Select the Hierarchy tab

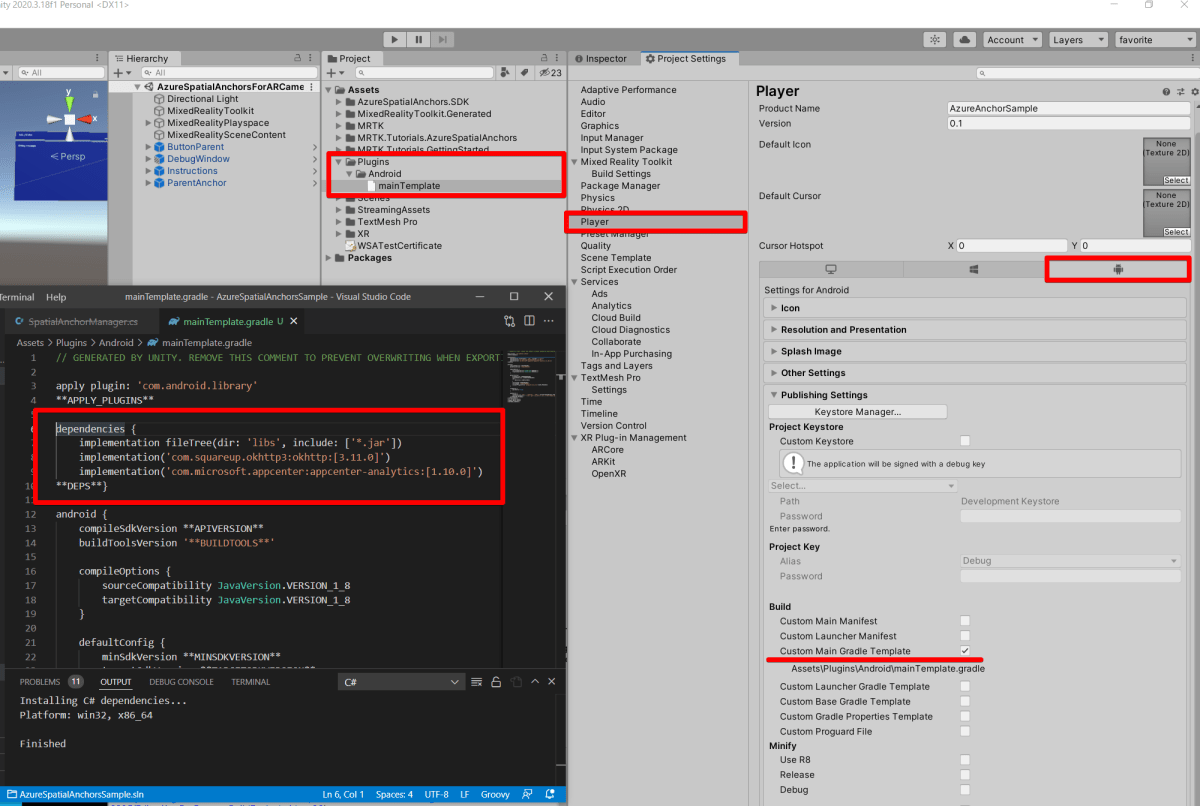pos(142,58)
